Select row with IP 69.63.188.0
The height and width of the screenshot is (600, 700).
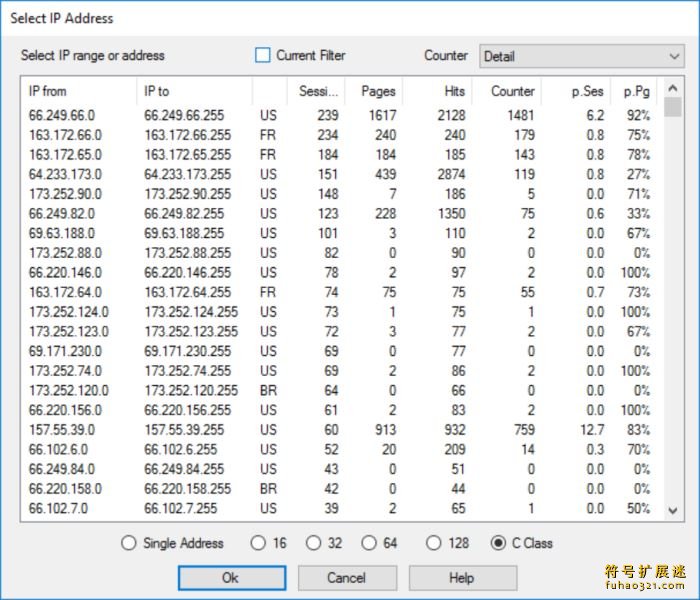pyautogui.click(x=340, y=233)
